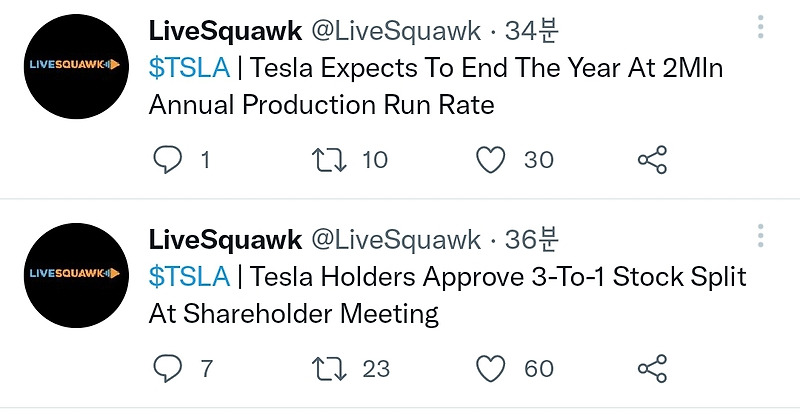Retweet the Tesla annual production run rate tweet
Viewport: 800px width, 417px height.
(329, 160)
